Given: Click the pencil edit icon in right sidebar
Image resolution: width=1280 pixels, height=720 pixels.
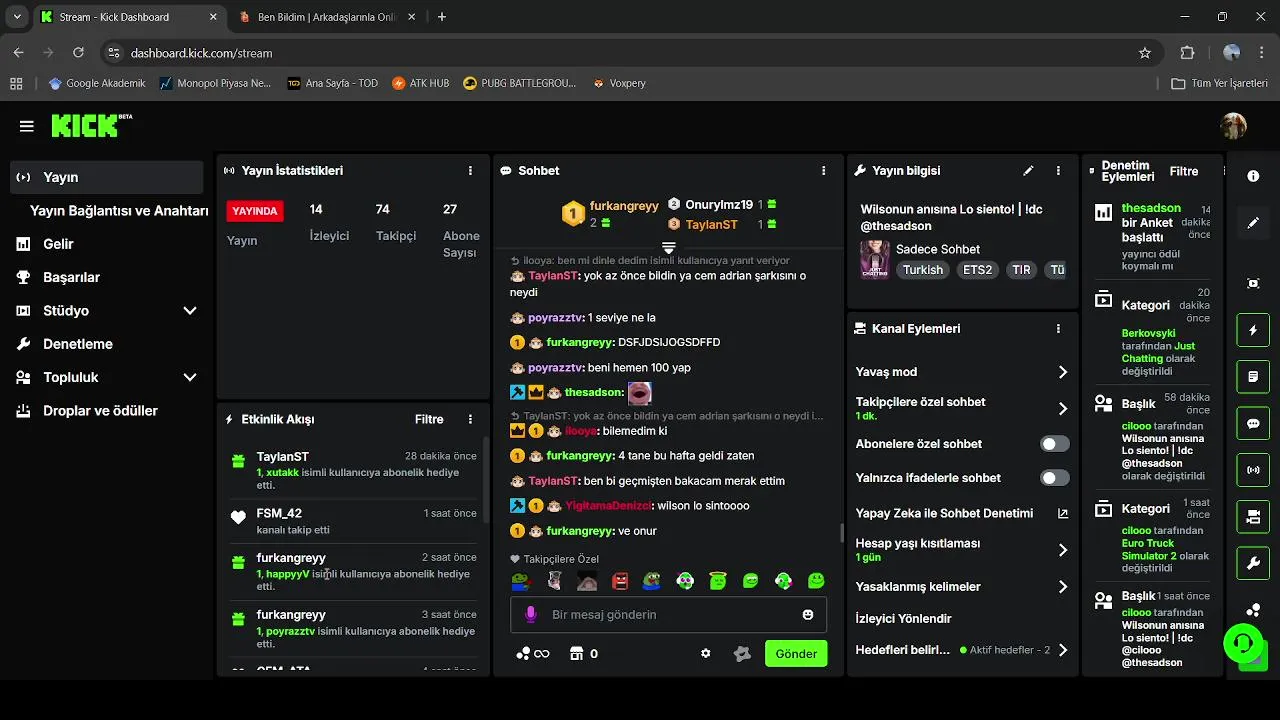Looking at the screenshot, I should [x=1253, y=223].
